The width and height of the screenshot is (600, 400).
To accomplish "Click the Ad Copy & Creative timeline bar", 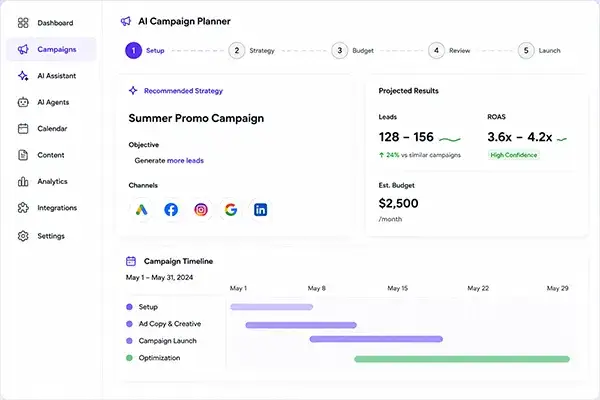I will [301, 325].
